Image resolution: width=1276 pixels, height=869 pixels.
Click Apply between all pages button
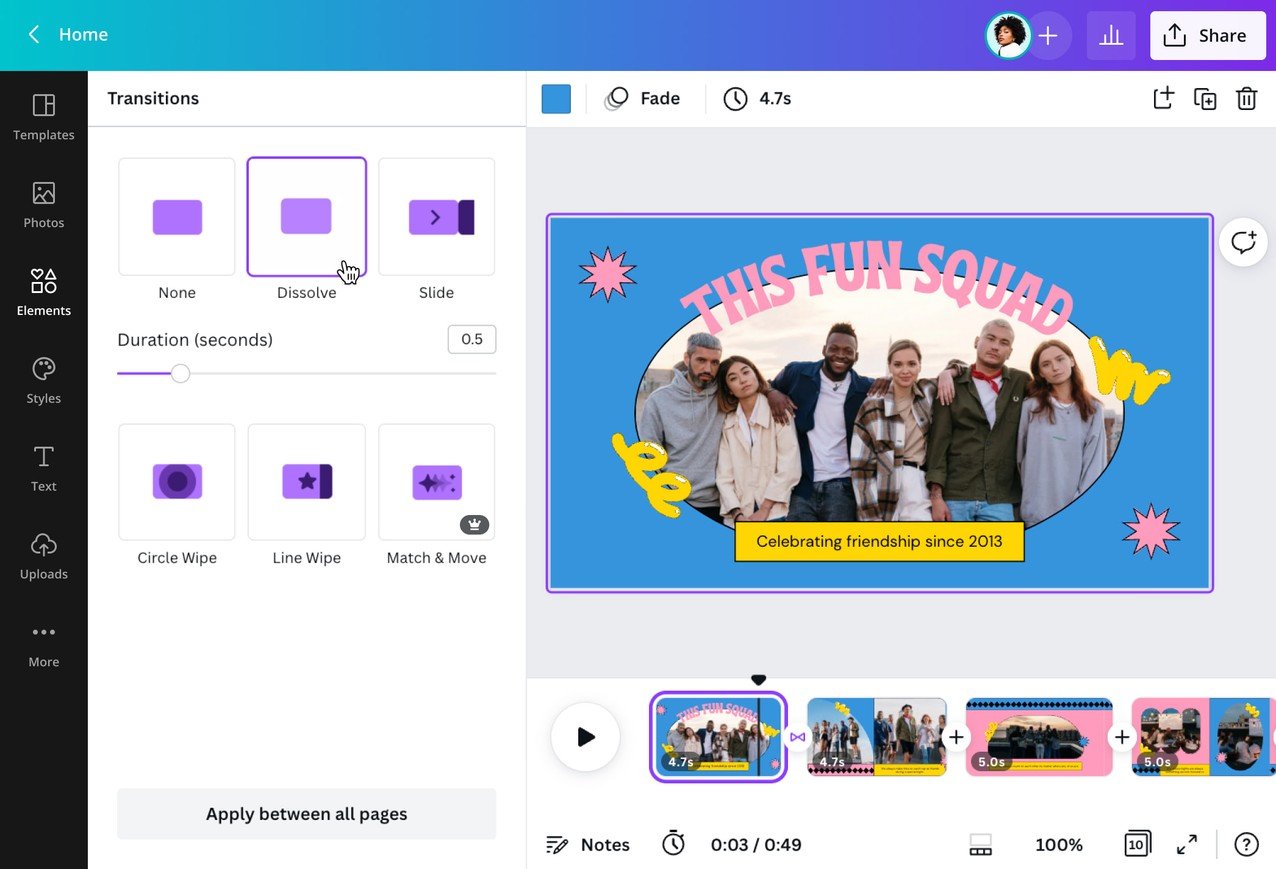click(x=306, y=813)
